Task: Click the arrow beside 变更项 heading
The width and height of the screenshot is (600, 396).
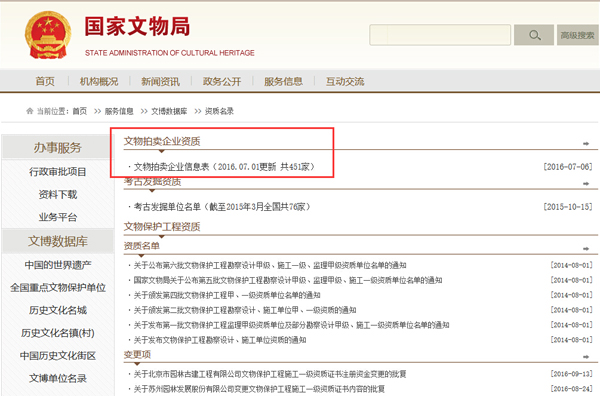Action: pos(586,357)
